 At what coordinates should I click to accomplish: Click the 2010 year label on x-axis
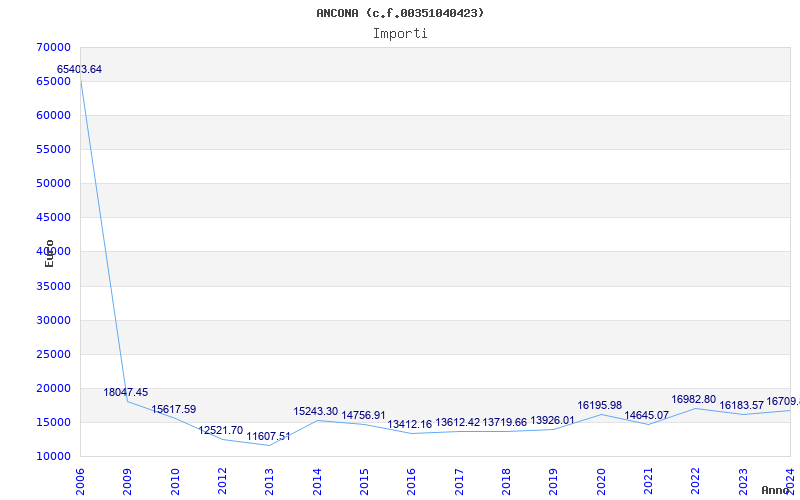[175, 482]
